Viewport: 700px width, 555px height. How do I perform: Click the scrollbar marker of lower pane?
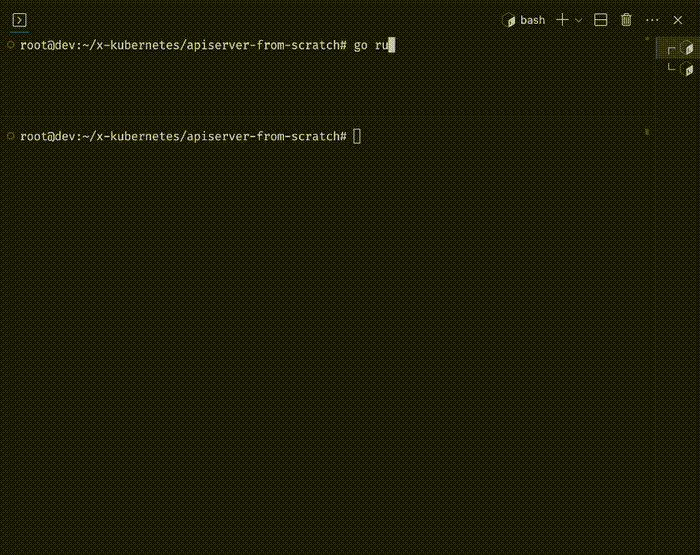pyautogui.click(x=647, y=132)
